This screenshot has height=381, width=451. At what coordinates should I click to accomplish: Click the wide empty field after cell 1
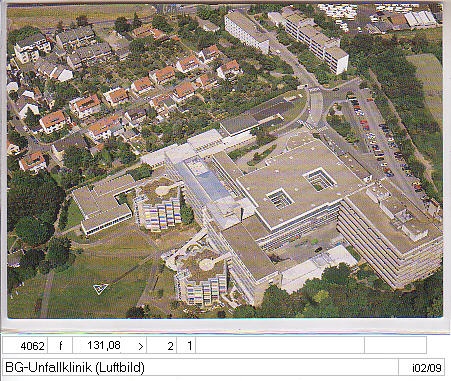click(x=280, y=345)
